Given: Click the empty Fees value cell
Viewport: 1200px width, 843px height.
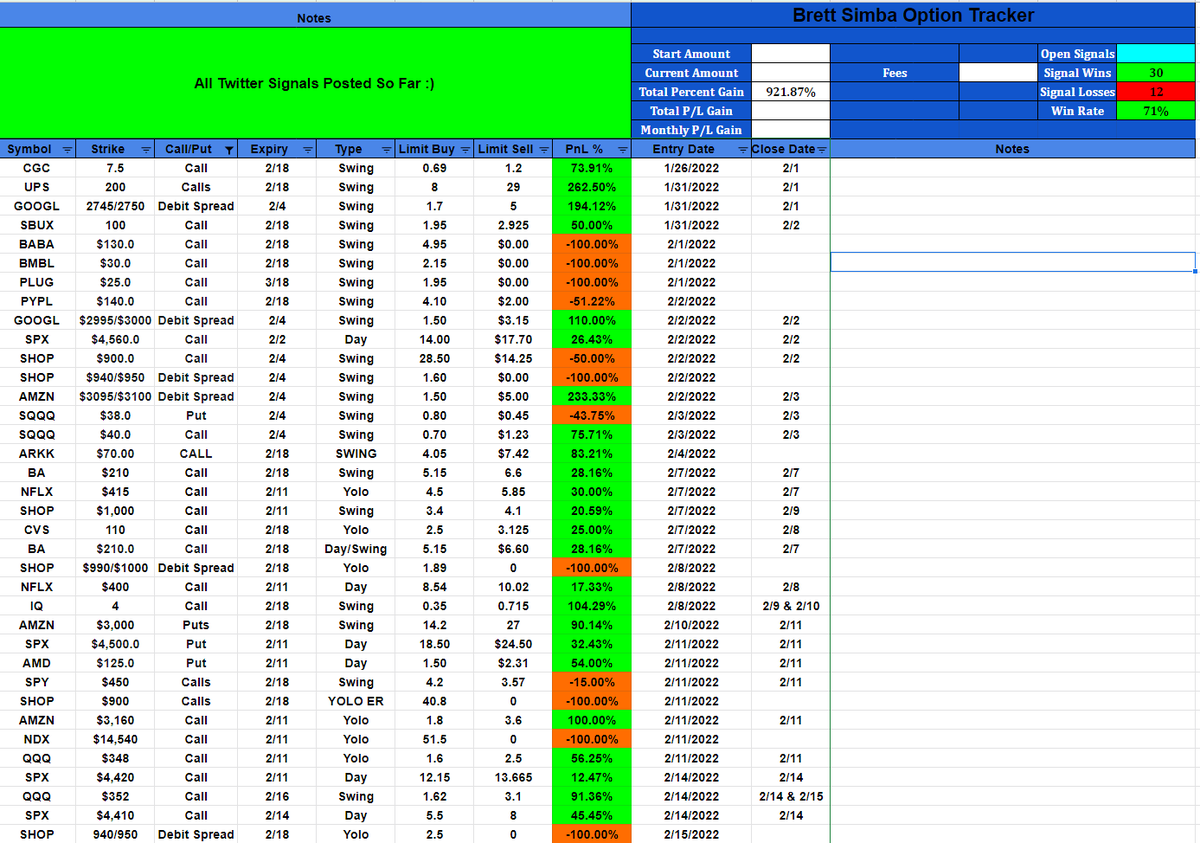Looking at the screenshot, I should (x=999, y=72).
